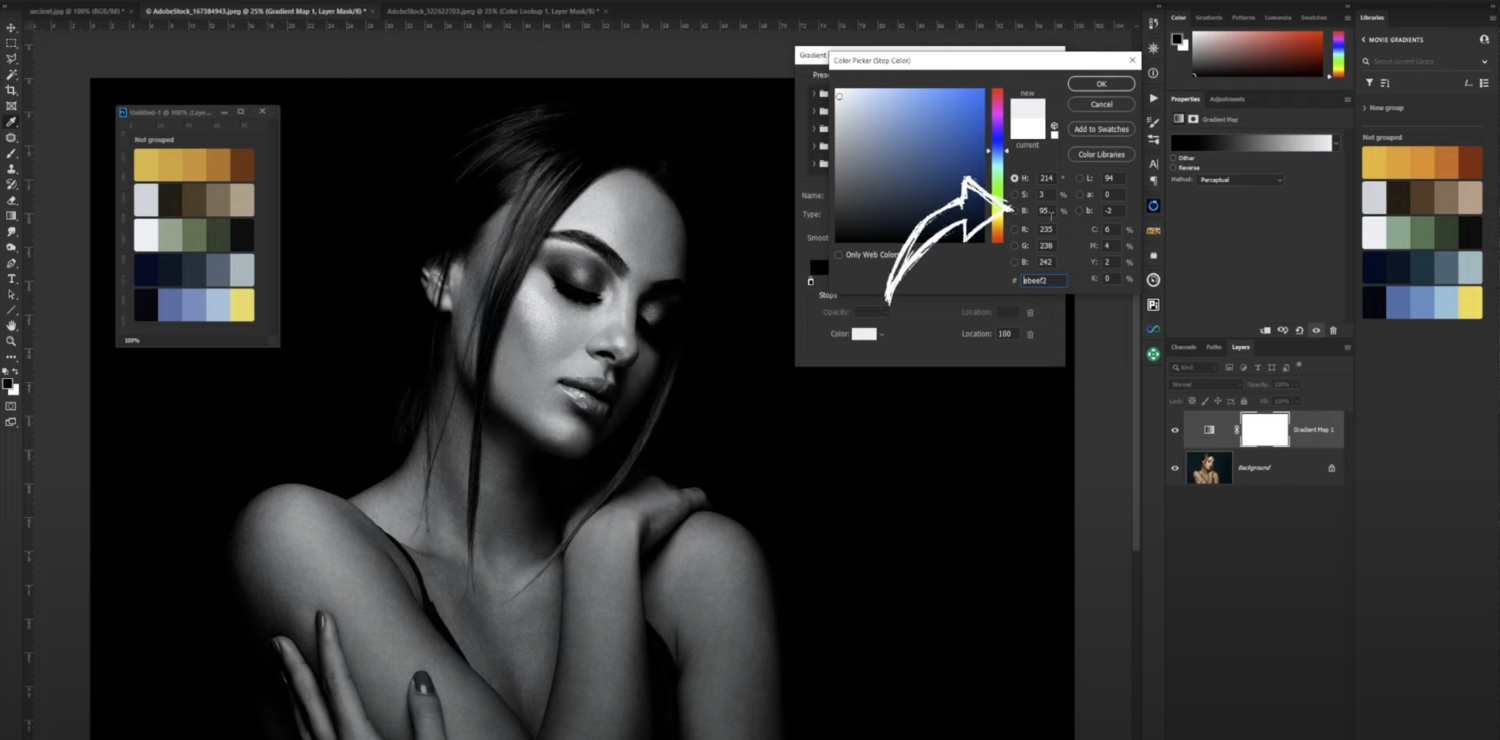Open the Adjustments tab
Screen dimensions: 1500x740
pos(1227,99)
